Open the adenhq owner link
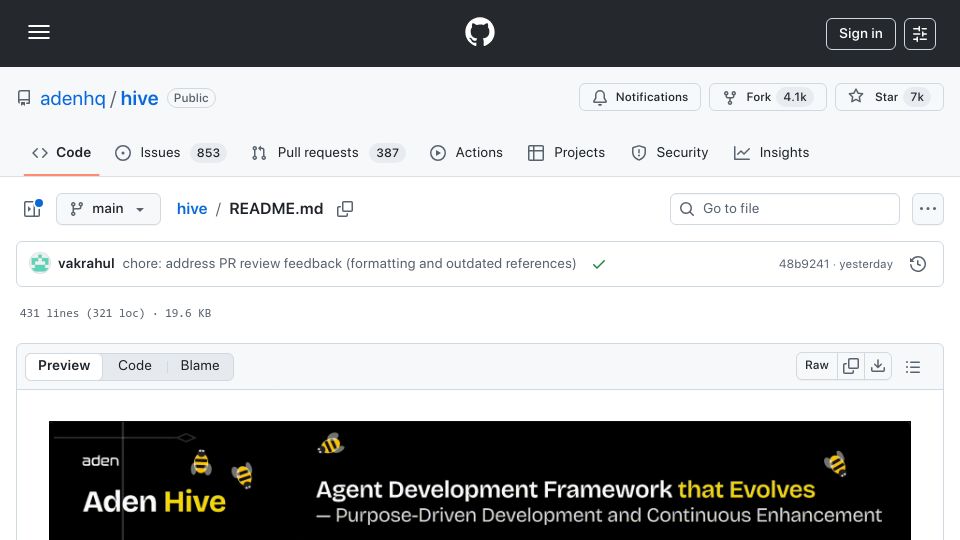The image size is (960, 540). [x=72, y=98]
